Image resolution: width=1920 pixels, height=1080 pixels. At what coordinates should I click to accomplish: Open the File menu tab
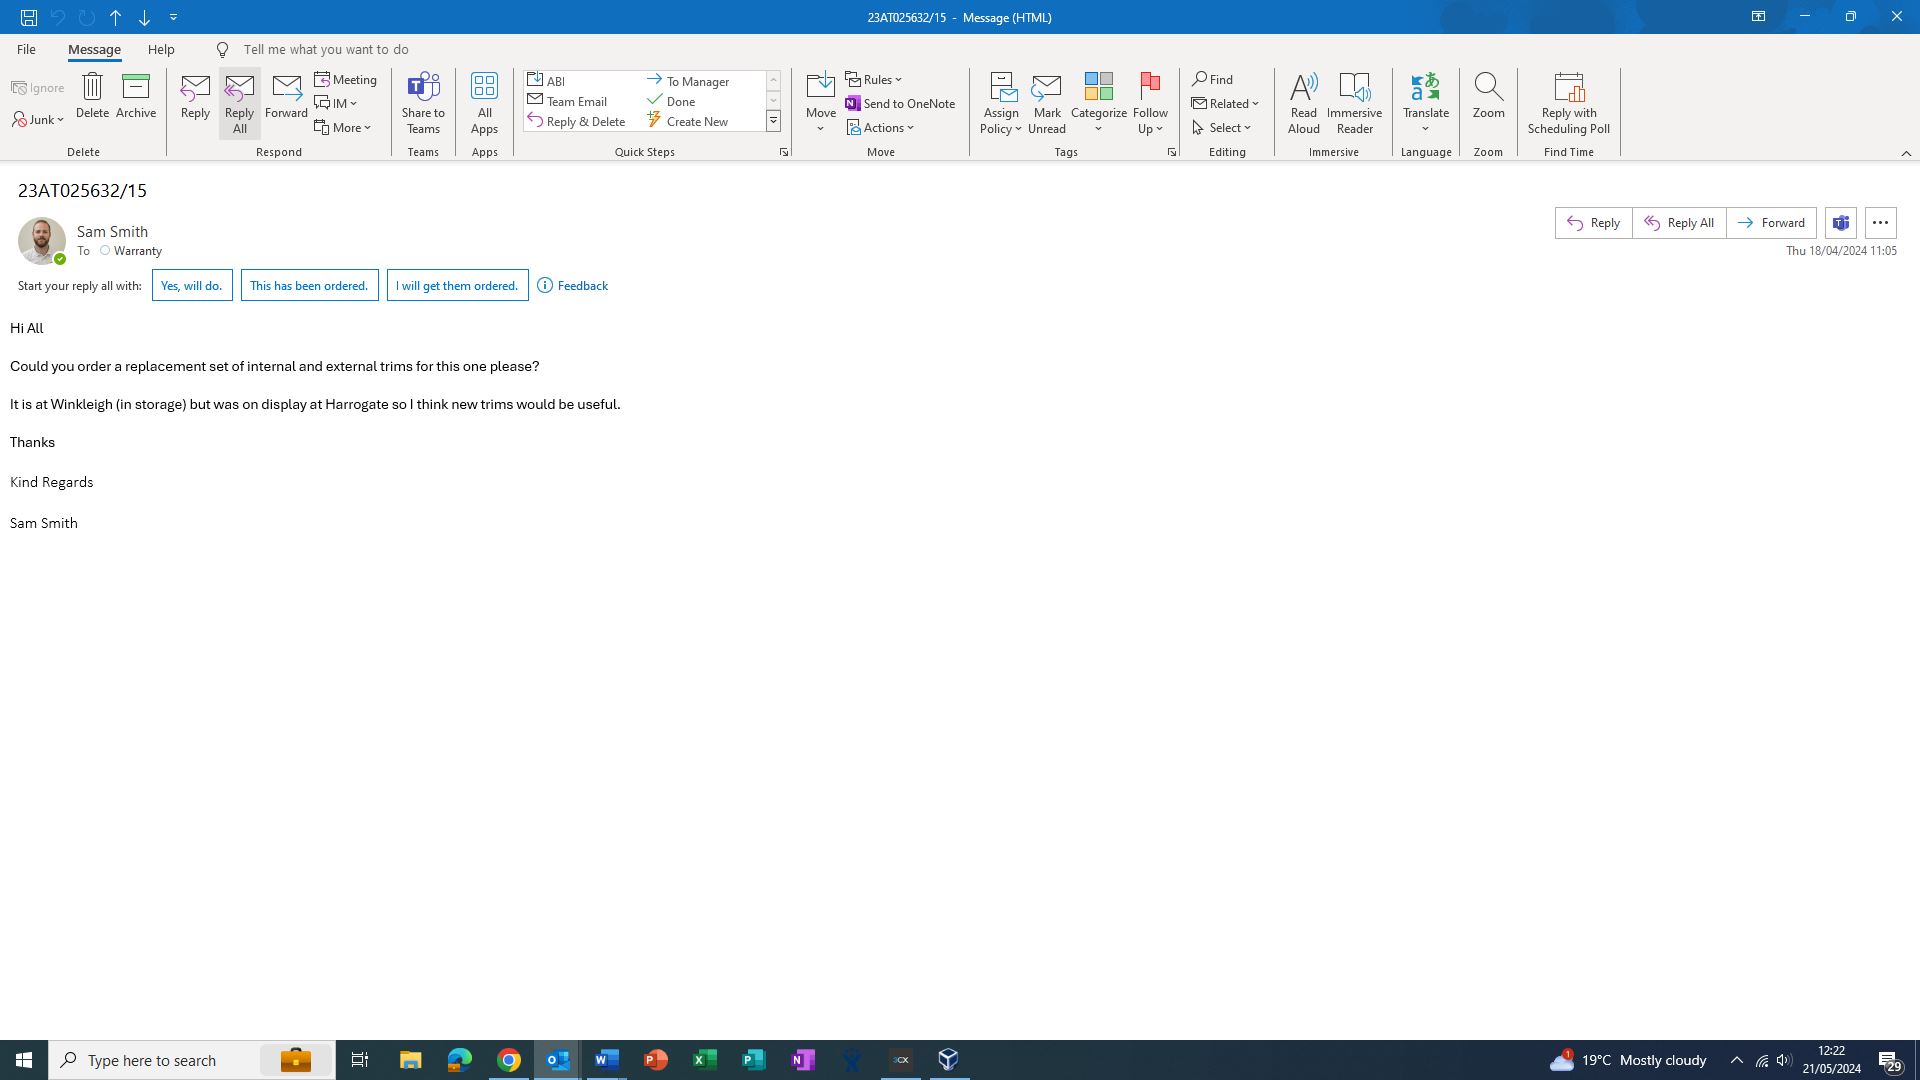[x=26, y=49]
